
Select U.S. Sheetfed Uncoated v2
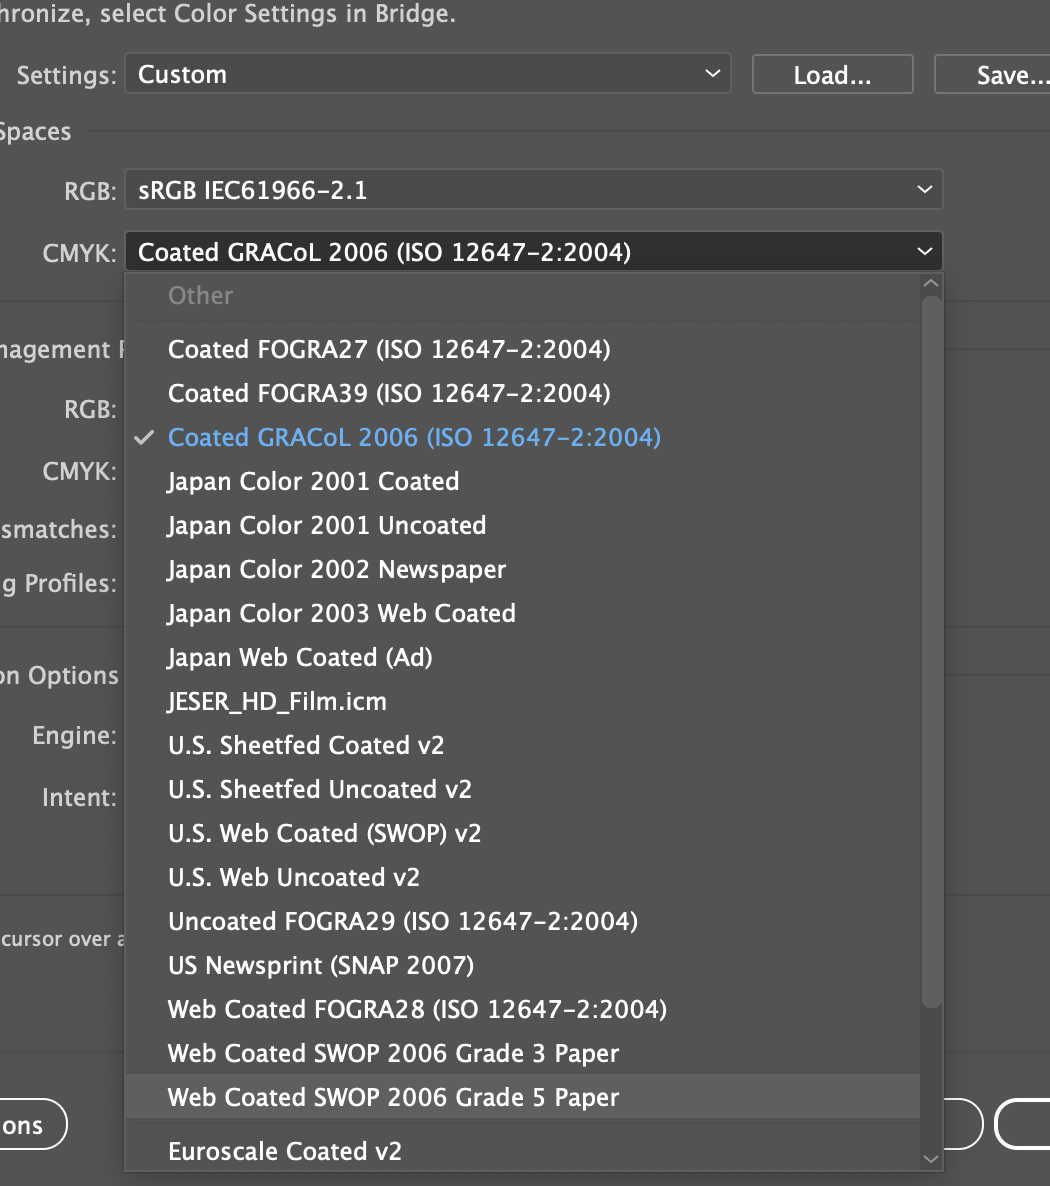tap(523, 790)
